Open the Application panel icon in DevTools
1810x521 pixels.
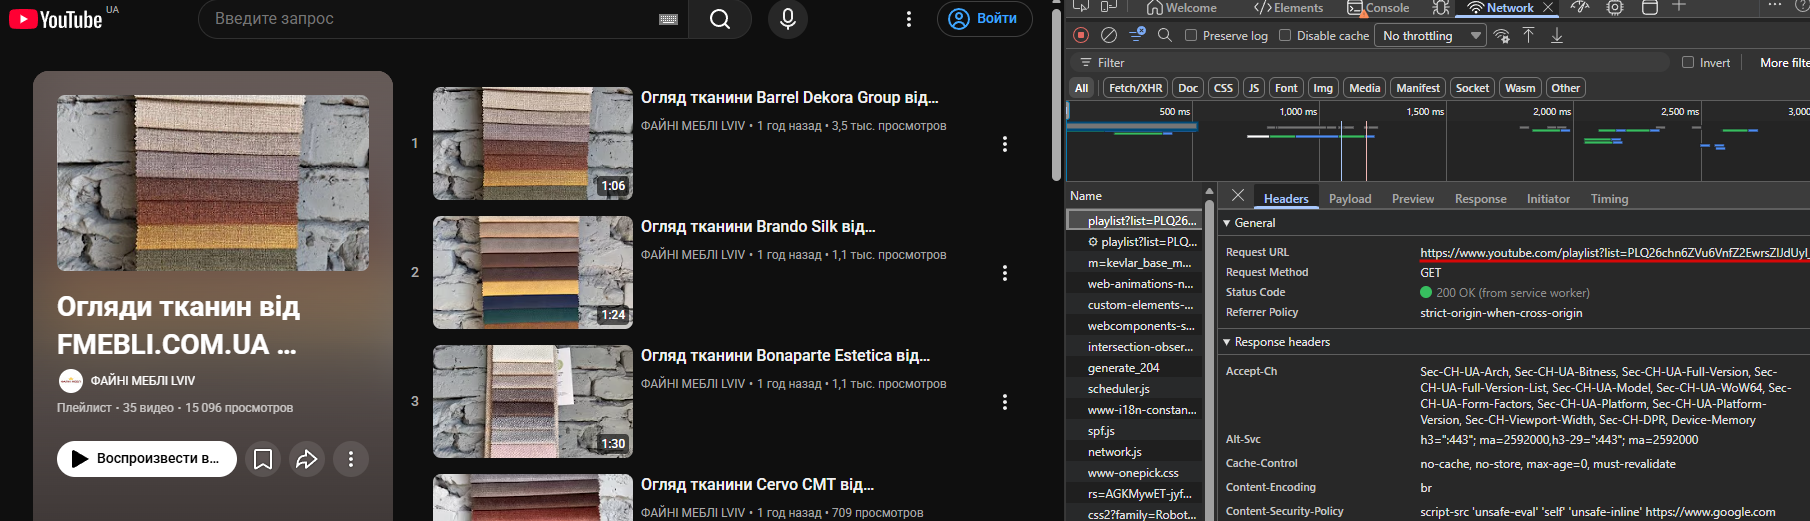point(1650,7)
